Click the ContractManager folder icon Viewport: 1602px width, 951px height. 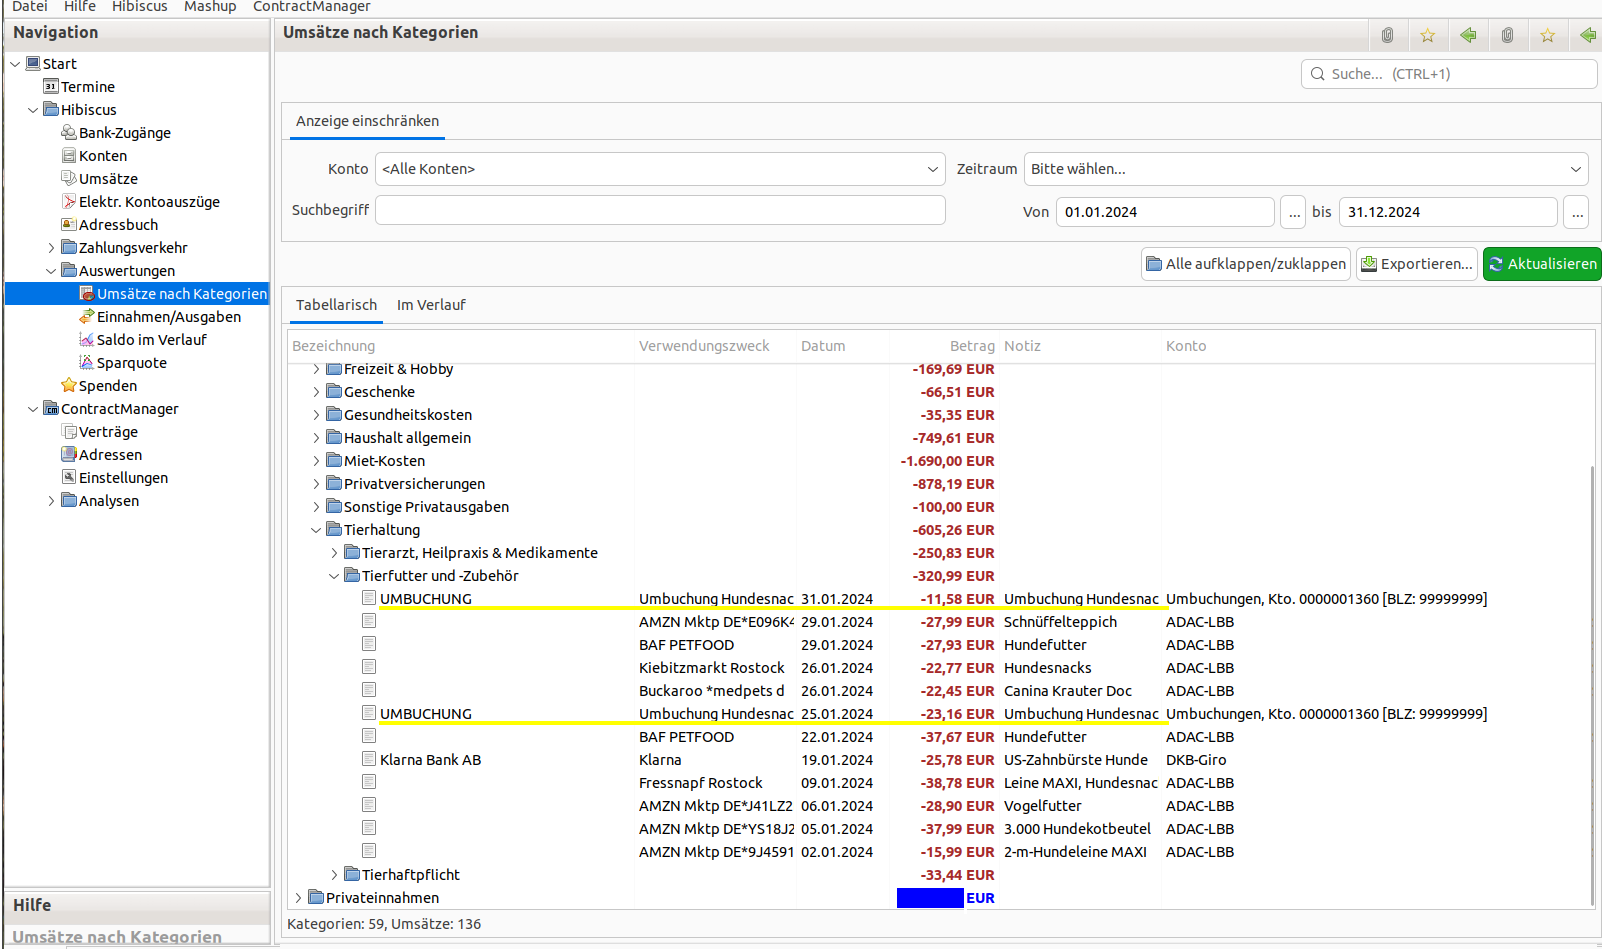pos(51,409)
